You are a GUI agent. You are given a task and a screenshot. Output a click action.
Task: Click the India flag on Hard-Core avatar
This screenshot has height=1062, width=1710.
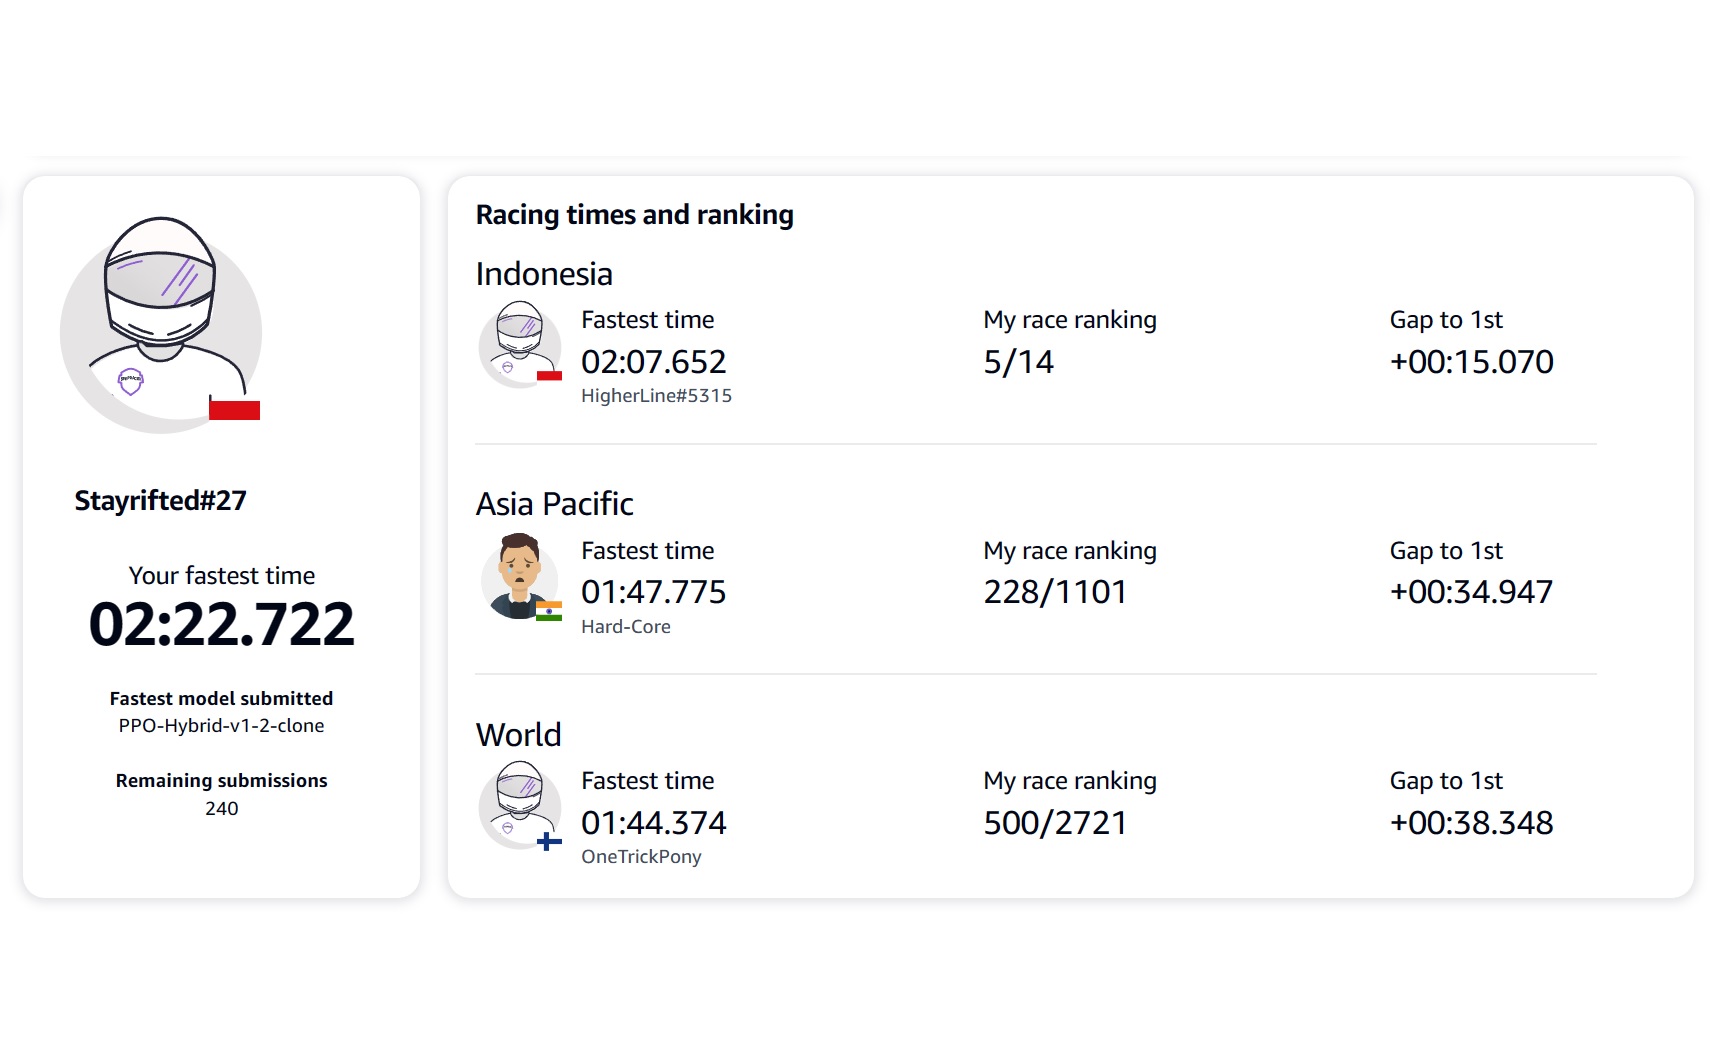click(x=549, y=611)
